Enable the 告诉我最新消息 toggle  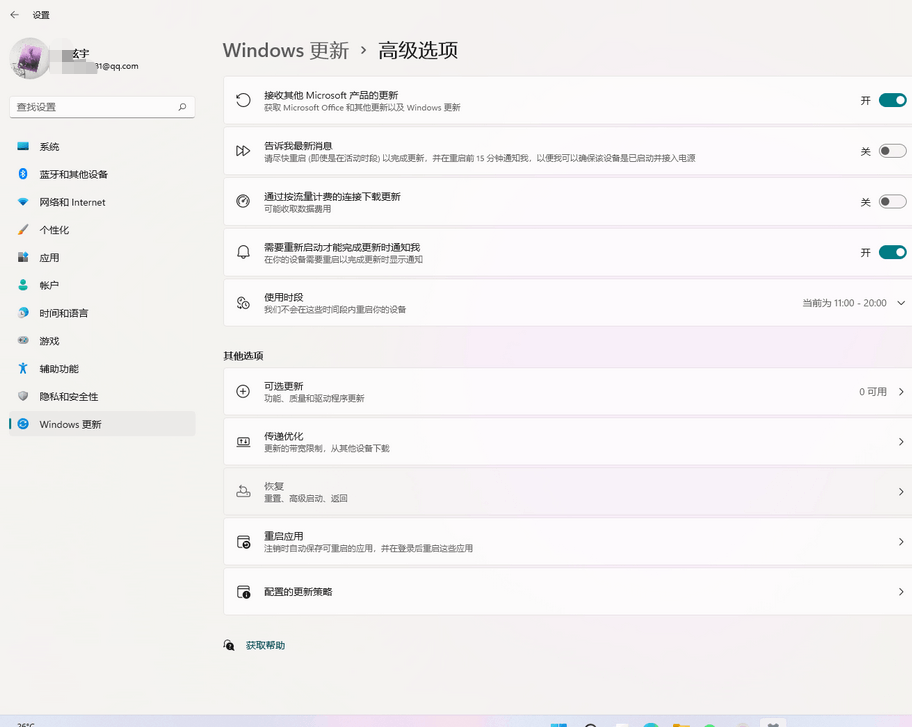coord(892,151)
